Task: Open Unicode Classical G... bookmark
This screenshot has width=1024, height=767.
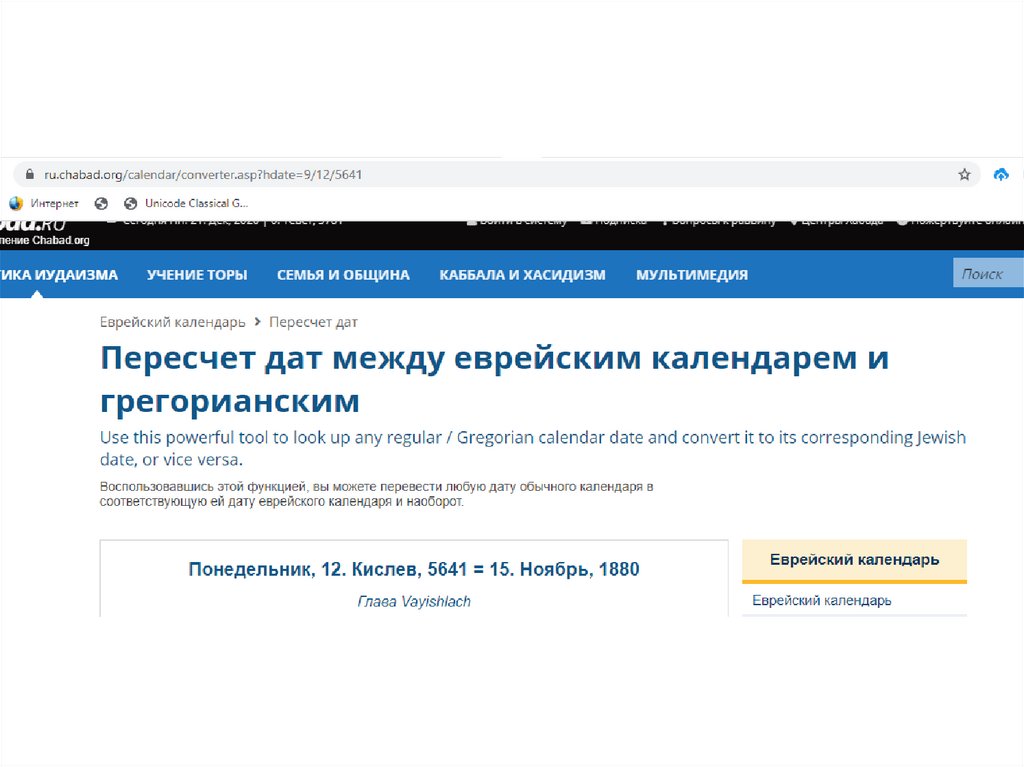Action: (186, 203)
